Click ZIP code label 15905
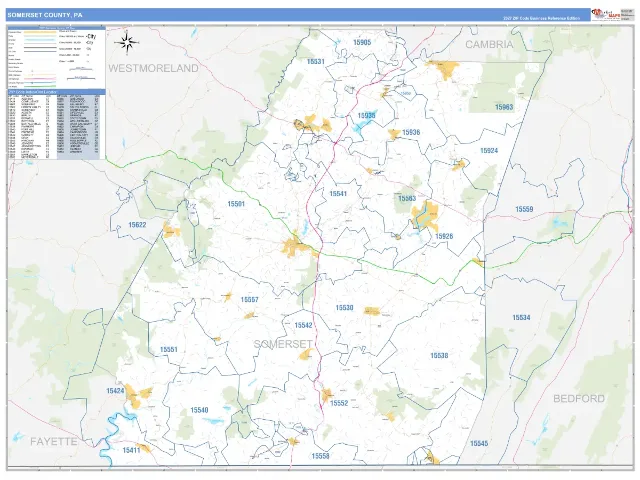Image resolution: width=640 pixels, height=480 pixels. 362,42
